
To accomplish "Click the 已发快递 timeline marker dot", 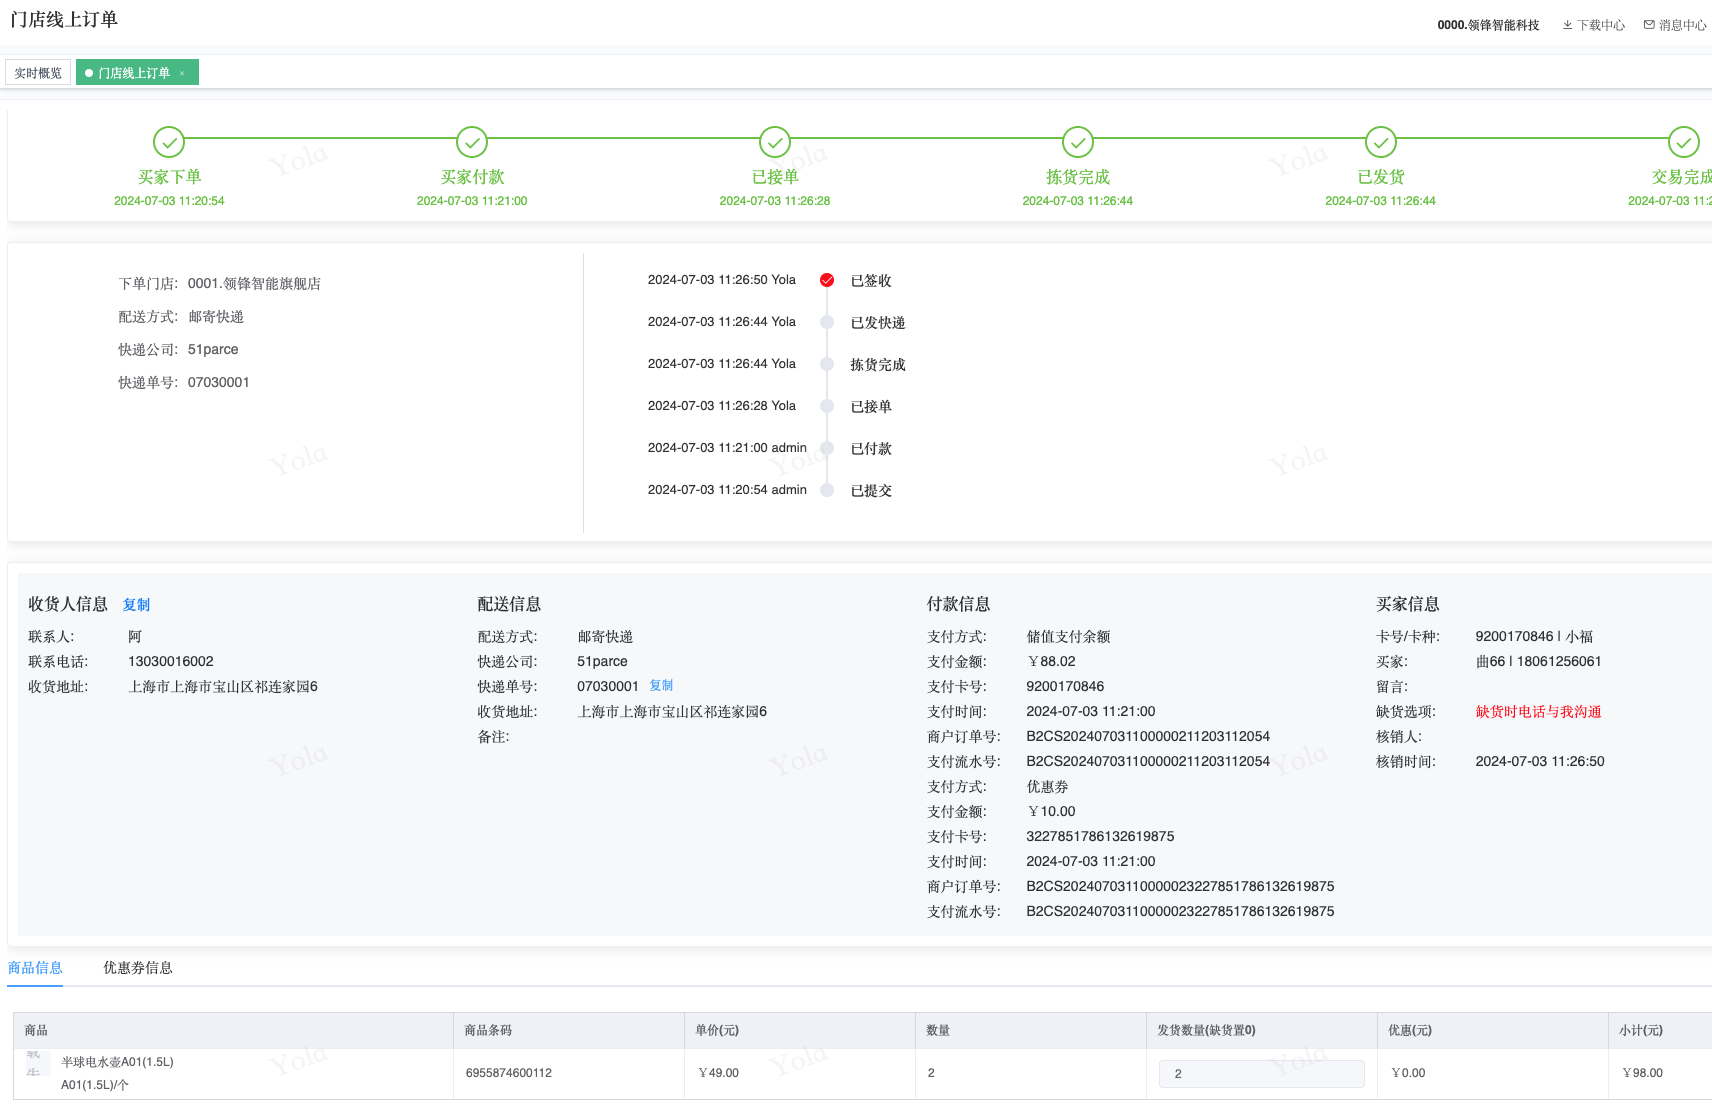I will click(827, 322).
